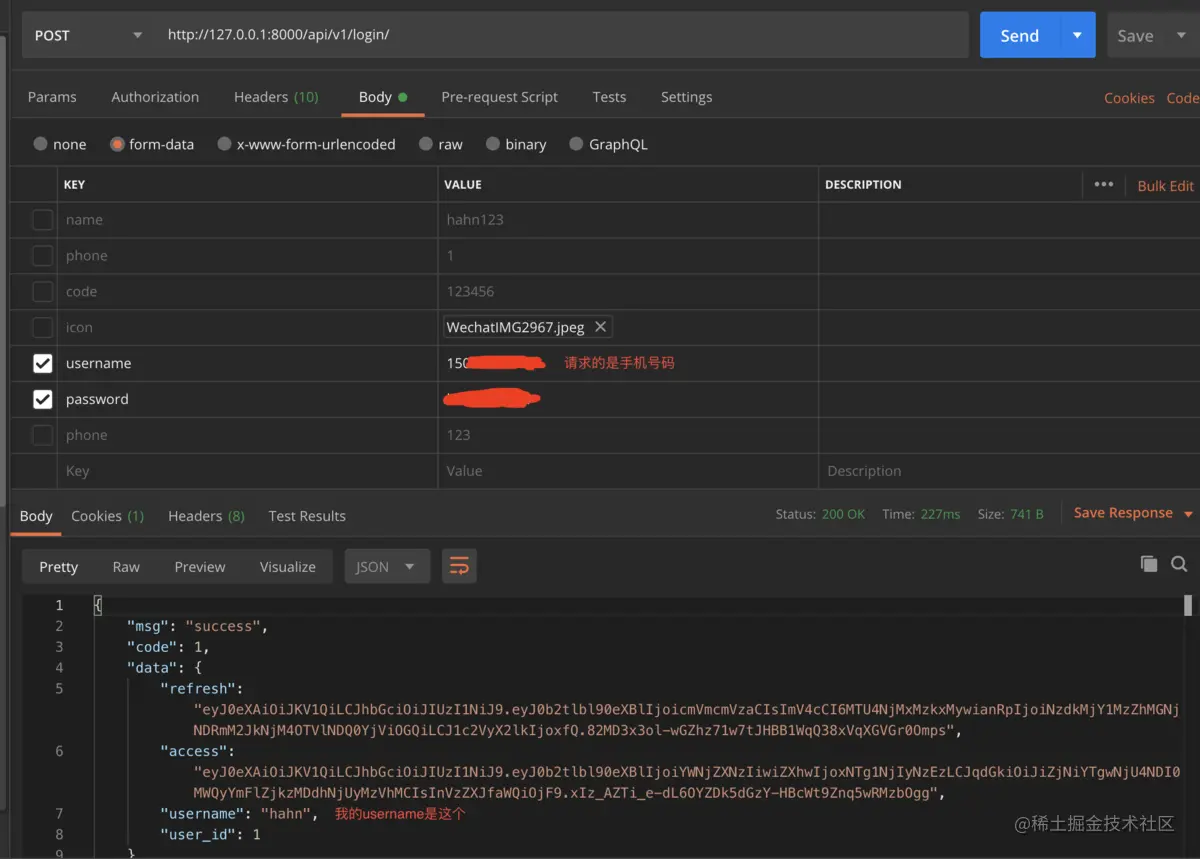Viewport: 1200px width, 859px height.
Task: Uncheck the password row checkbox
Action: 42,399
